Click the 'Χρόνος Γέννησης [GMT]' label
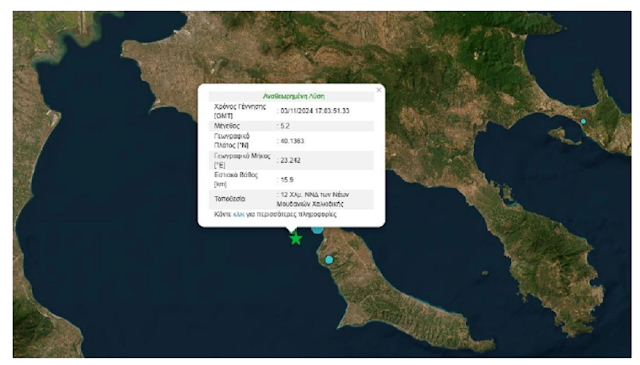This screenshot has height=365, width=640. click(240, 111)
